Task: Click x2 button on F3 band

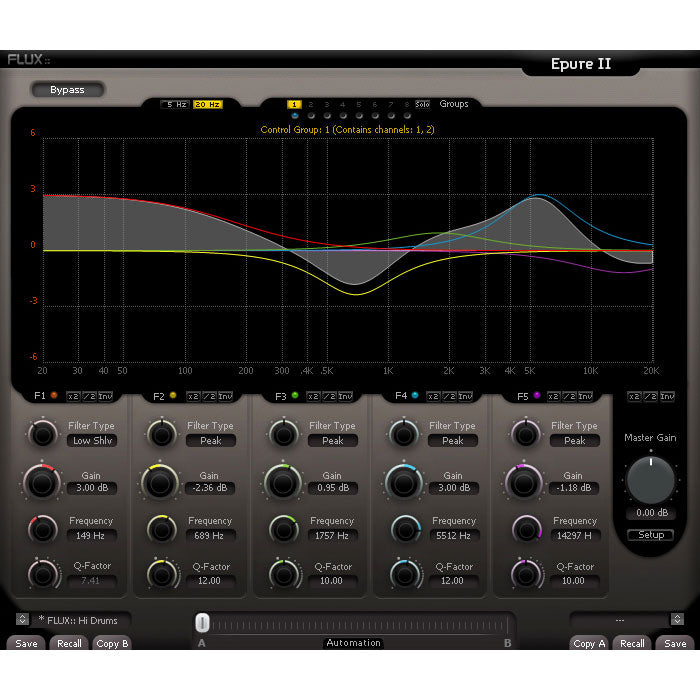Action: [313, 396]
